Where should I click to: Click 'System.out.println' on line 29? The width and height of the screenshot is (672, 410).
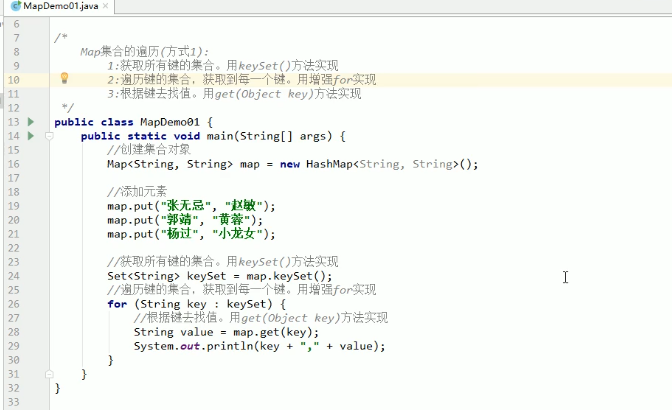(194, 346)
